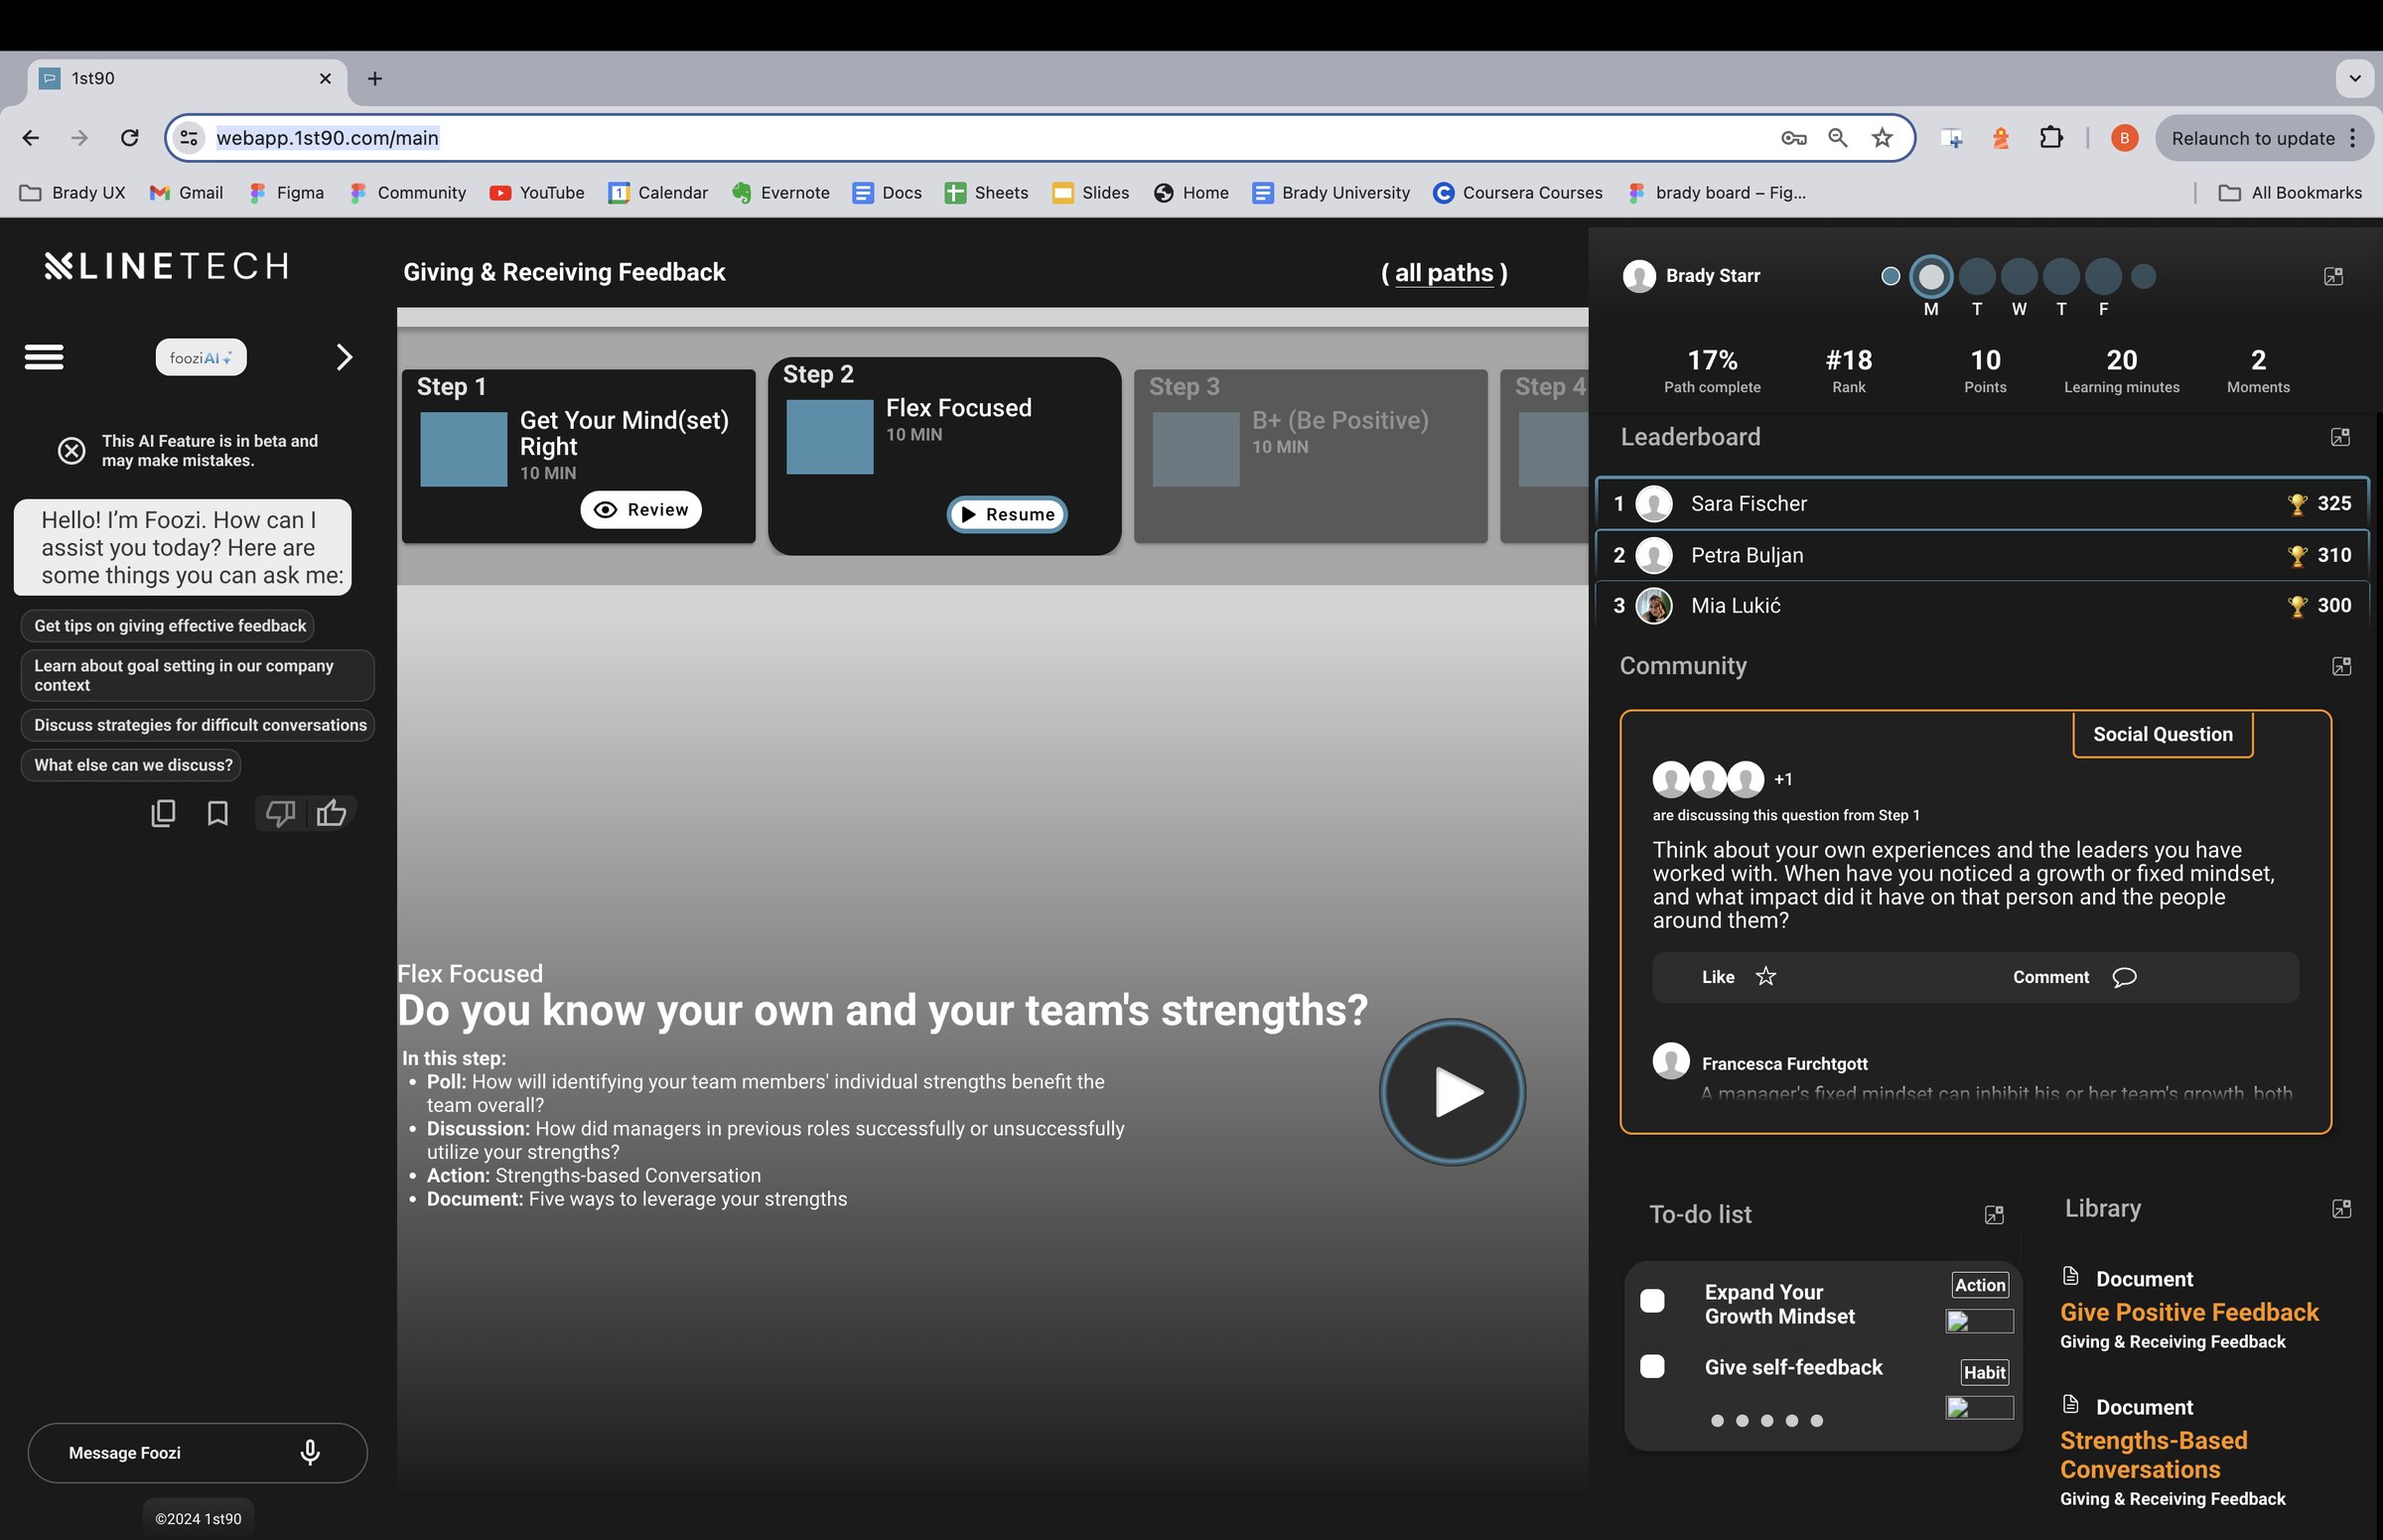Screen dimensions: 2383x1540
Task: Select the Tuesday day circle
Action: (x=1976, y=277)
